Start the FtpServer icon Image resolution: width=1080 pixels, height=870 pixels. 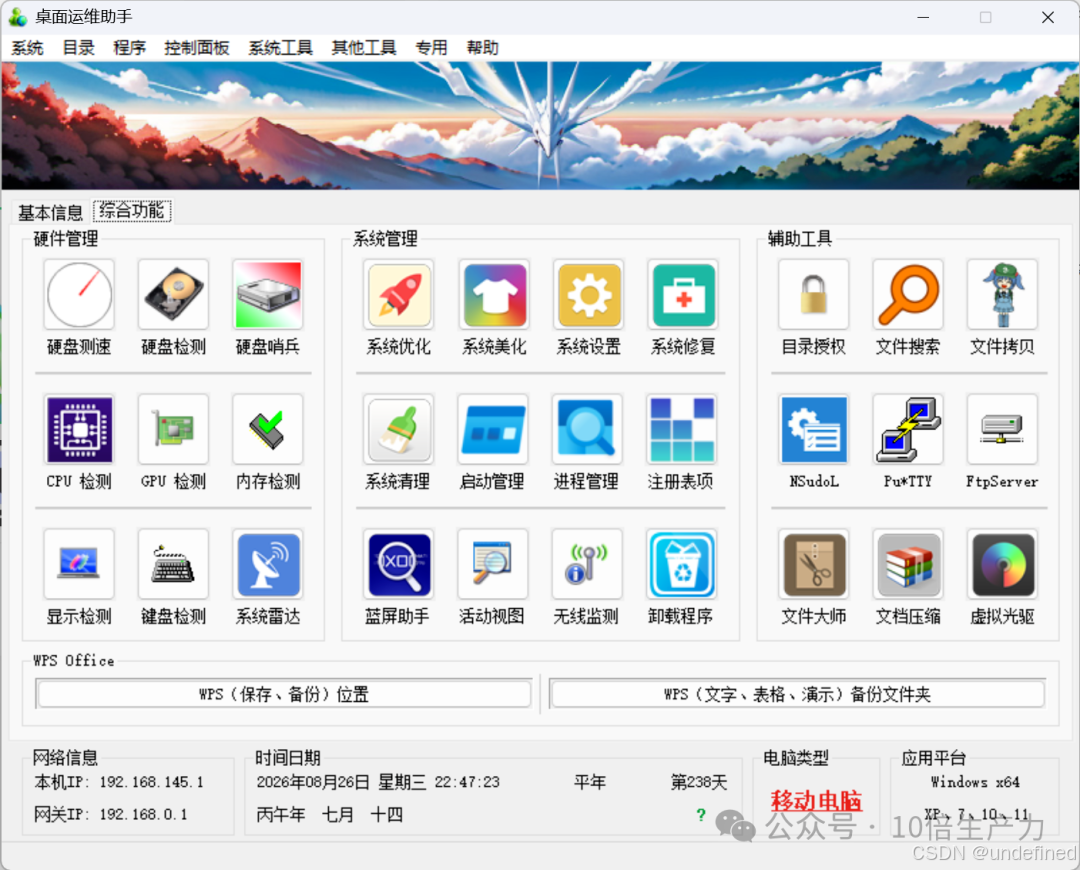point(1002,430)
